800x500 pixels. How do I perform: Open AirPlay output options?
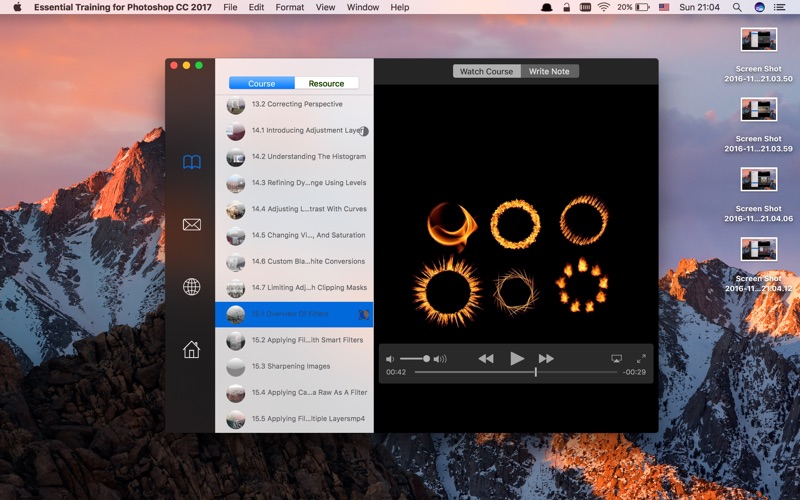point(616,359)
